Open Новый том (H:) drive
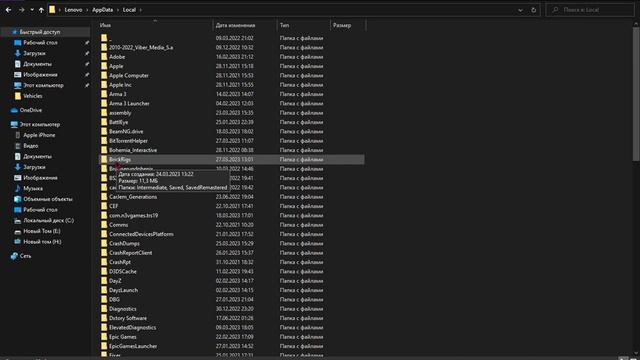This screenshot has height=360, width=640. (x=42, y=242)
